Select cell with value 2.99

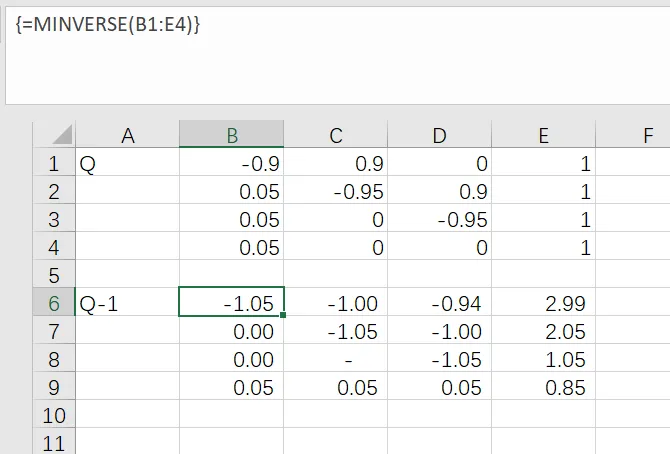click(x=543, y=303)
